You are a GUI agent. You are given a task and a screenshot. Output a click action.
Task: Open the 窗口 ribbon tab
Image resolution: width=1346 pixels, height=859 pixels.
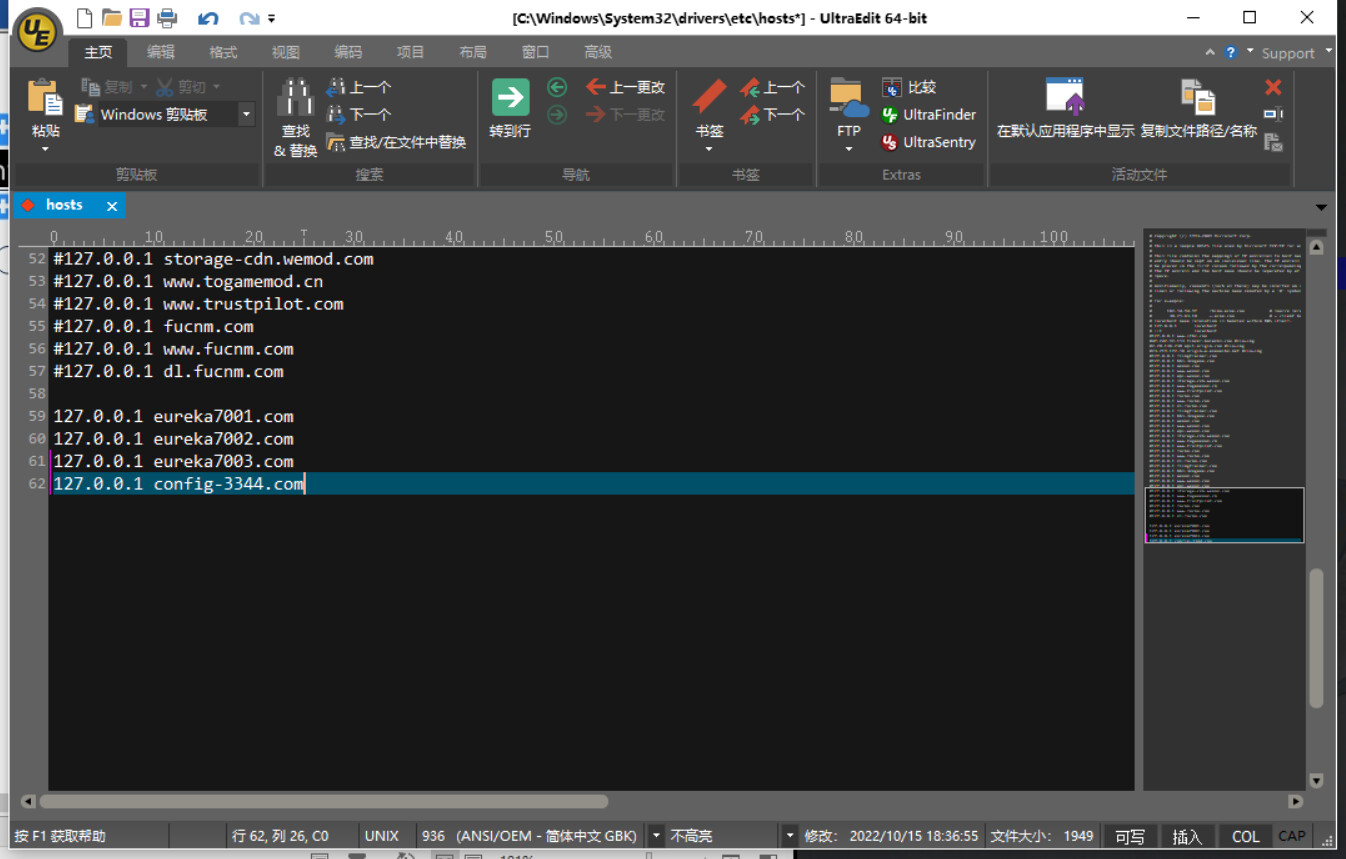pyautogui.click(x=535, y=52)
